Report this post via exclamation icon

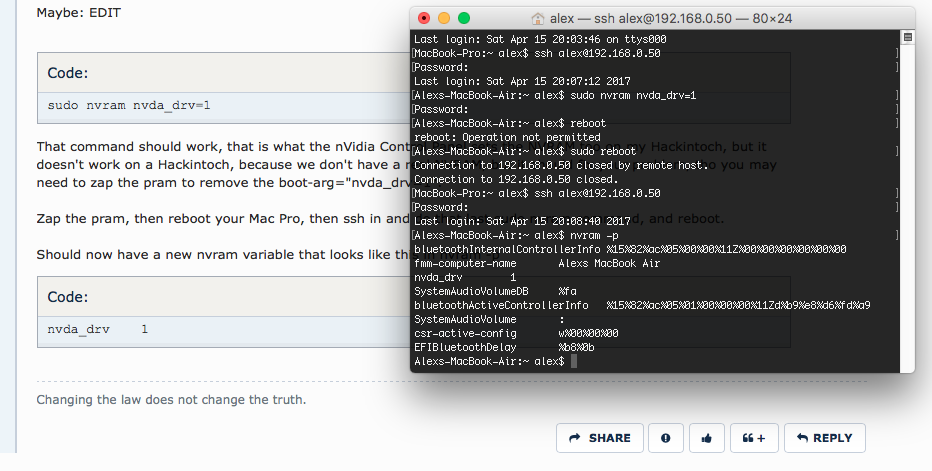(x=666, y=438)
